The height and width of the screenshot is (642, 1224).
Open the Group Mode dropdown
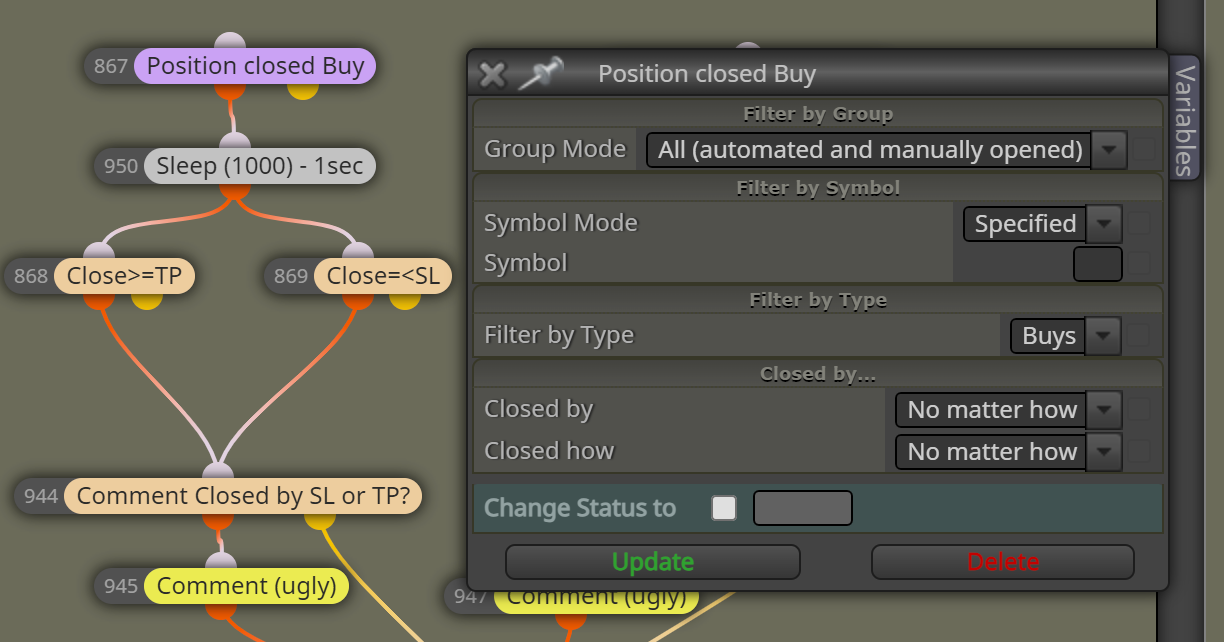point(886,150)
